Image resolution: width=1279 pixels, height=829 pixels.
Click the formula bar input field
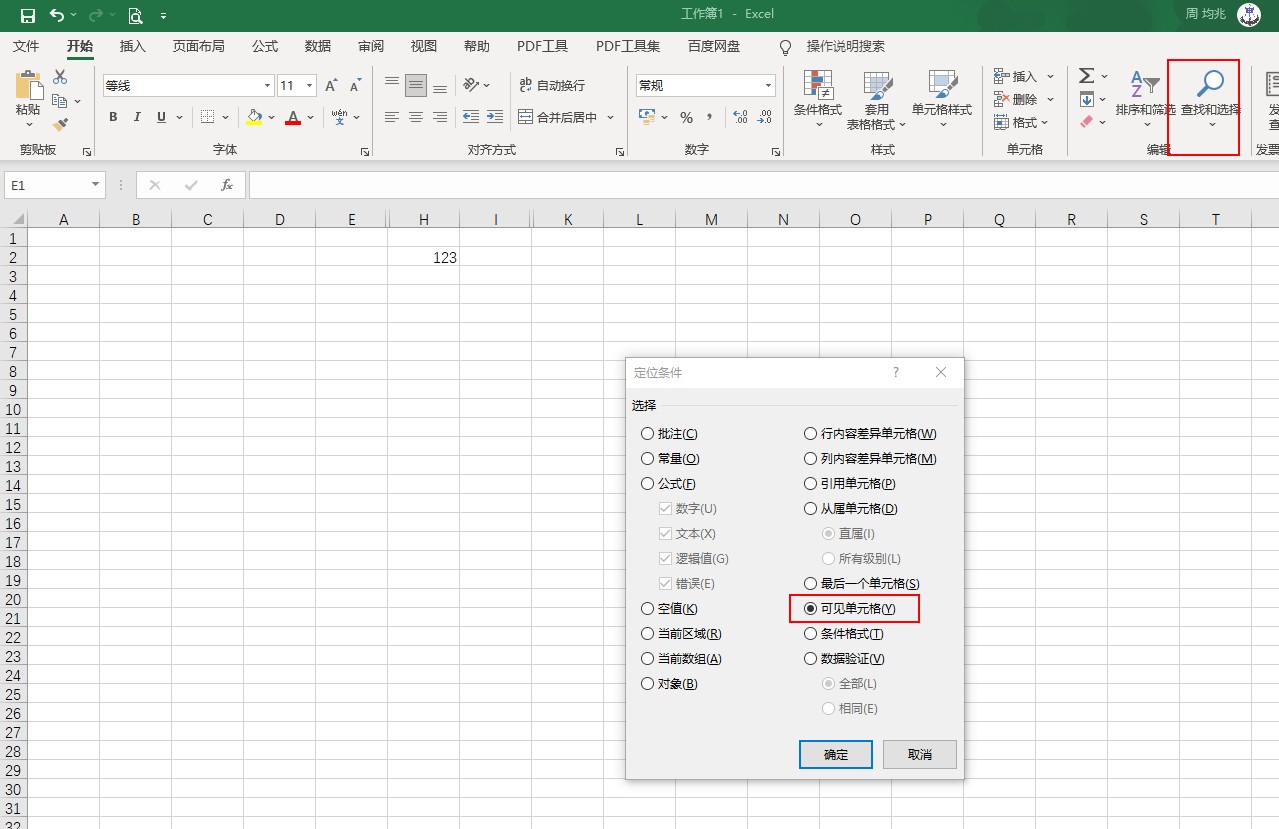[x=764, y=185]
